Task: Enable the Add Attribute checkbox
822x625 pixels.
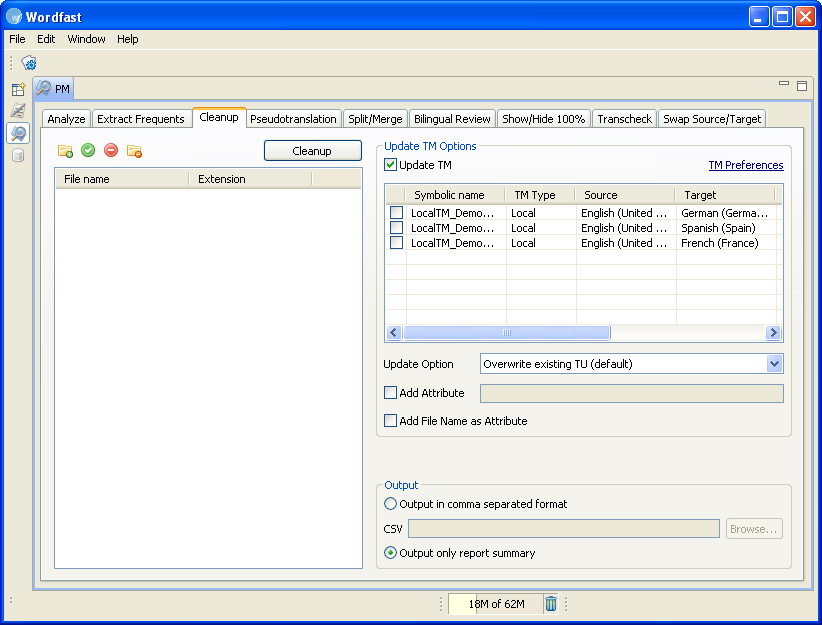Action: click(391, 393)
